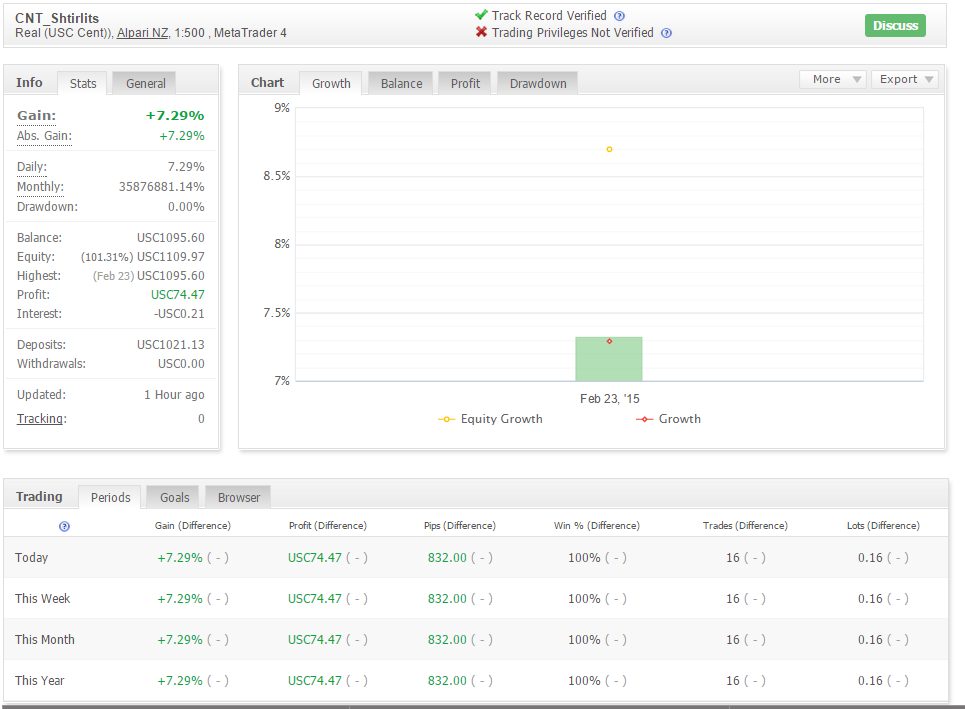965x709 pixels.
Task: Click the Tracking link
Action: click(x=40, y=419)
